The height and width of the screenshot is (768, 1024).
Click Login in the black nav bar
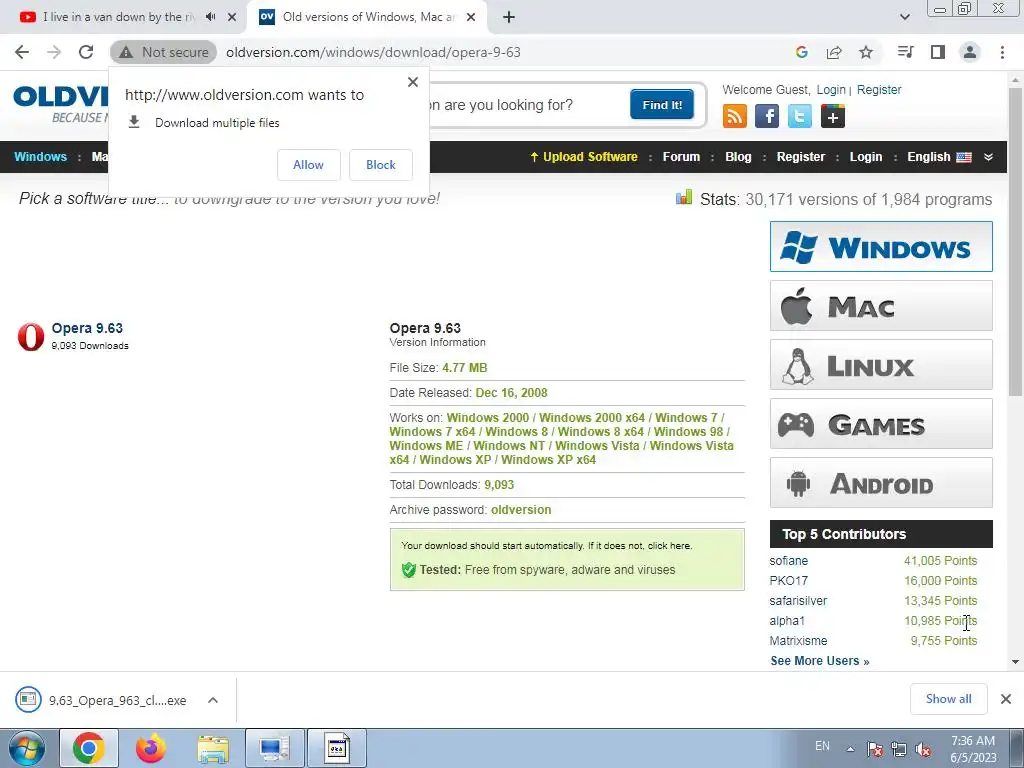(866, 157)
